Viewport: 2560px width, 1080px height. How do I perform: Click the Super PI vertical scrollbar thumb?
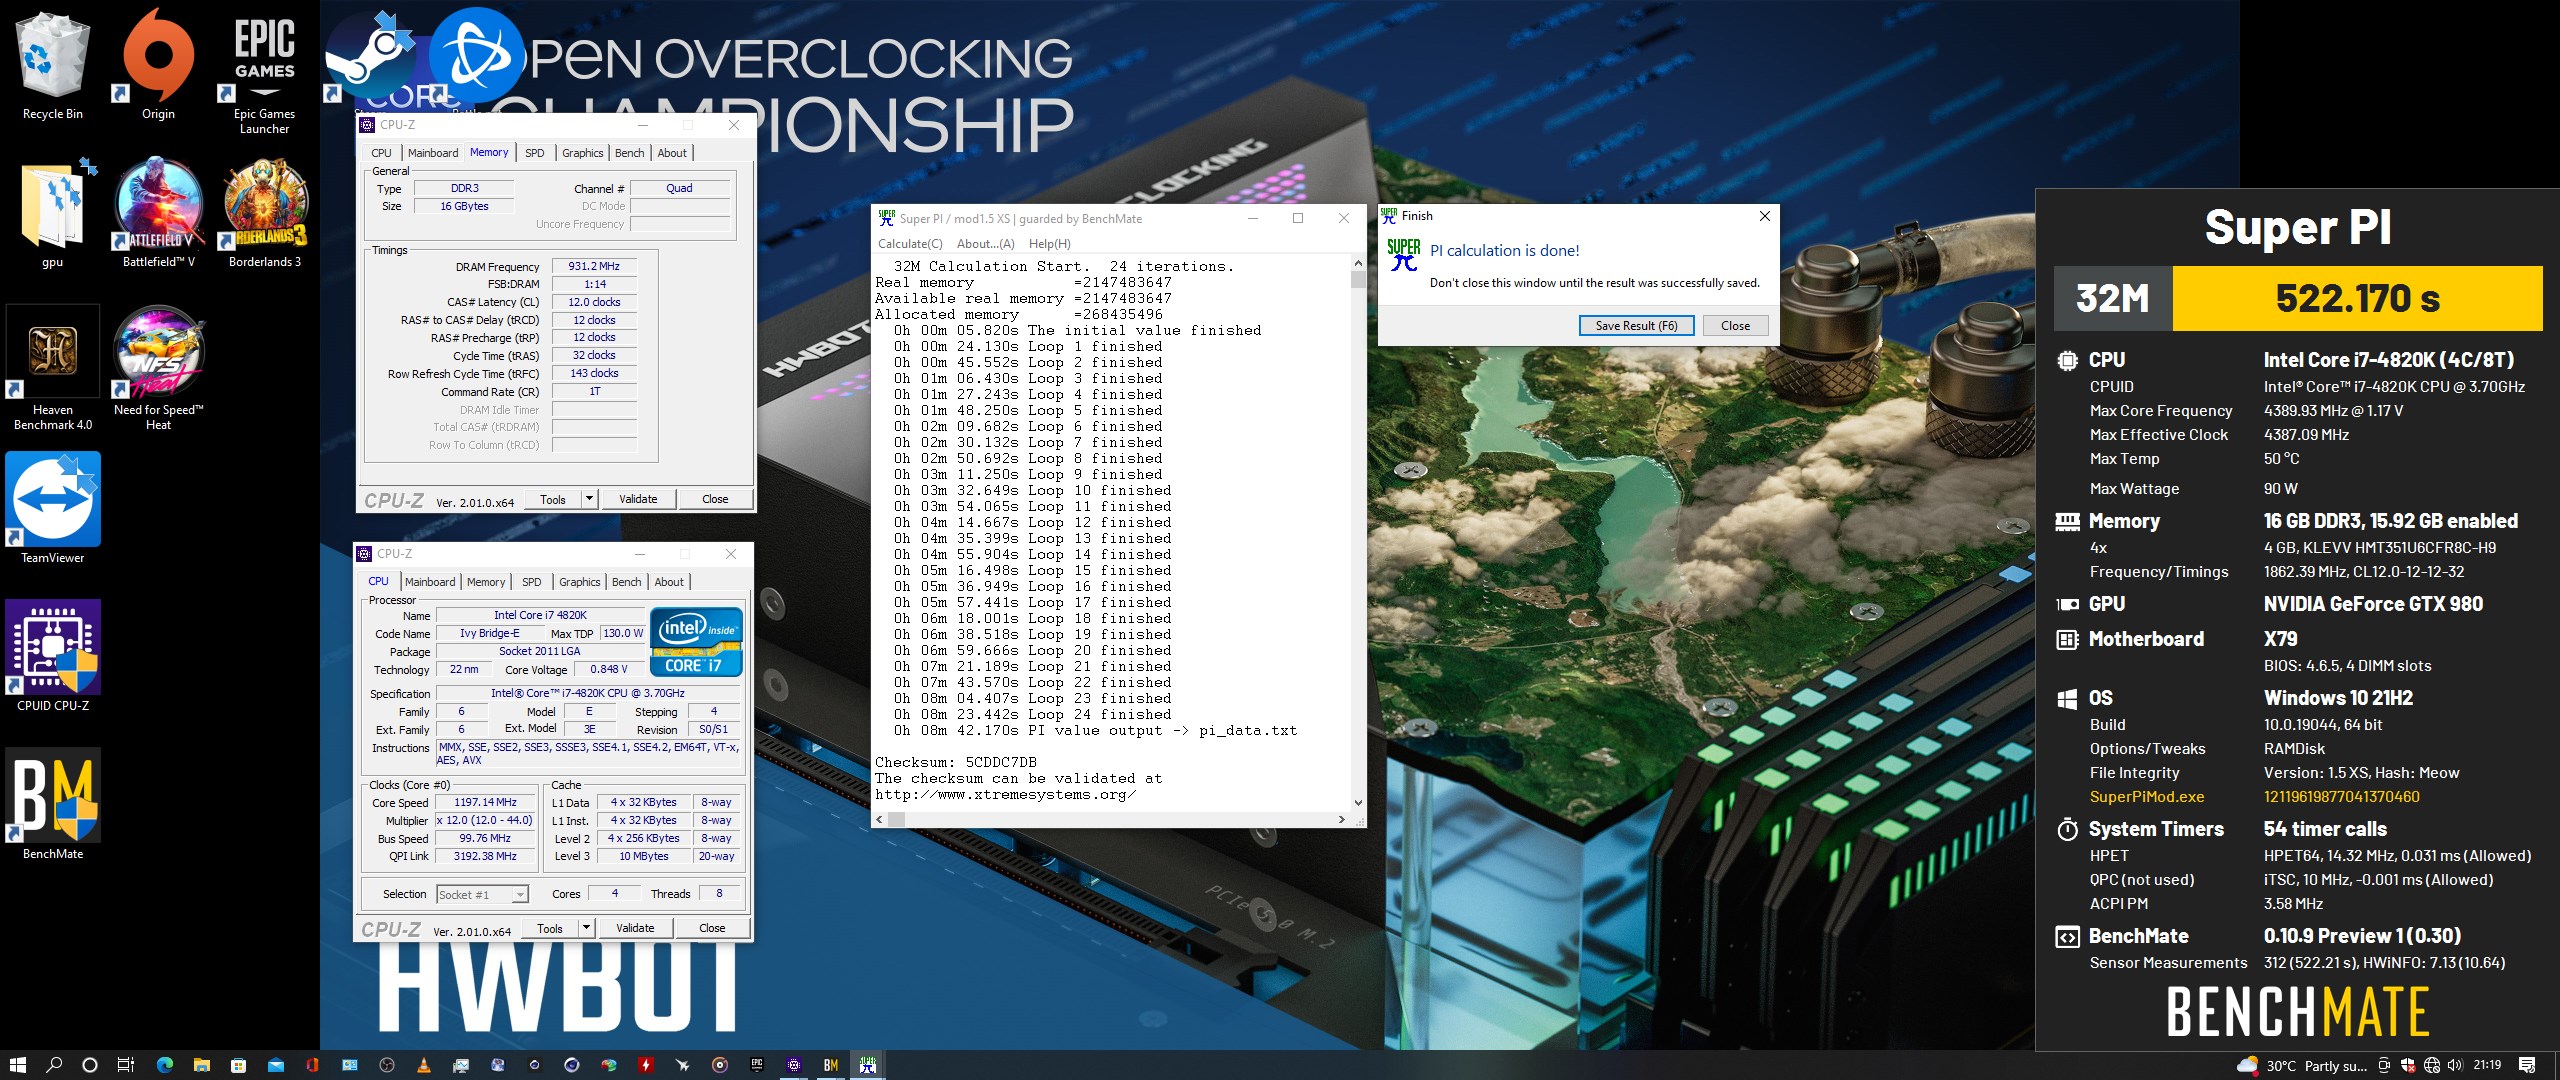tap(1358, 279)
